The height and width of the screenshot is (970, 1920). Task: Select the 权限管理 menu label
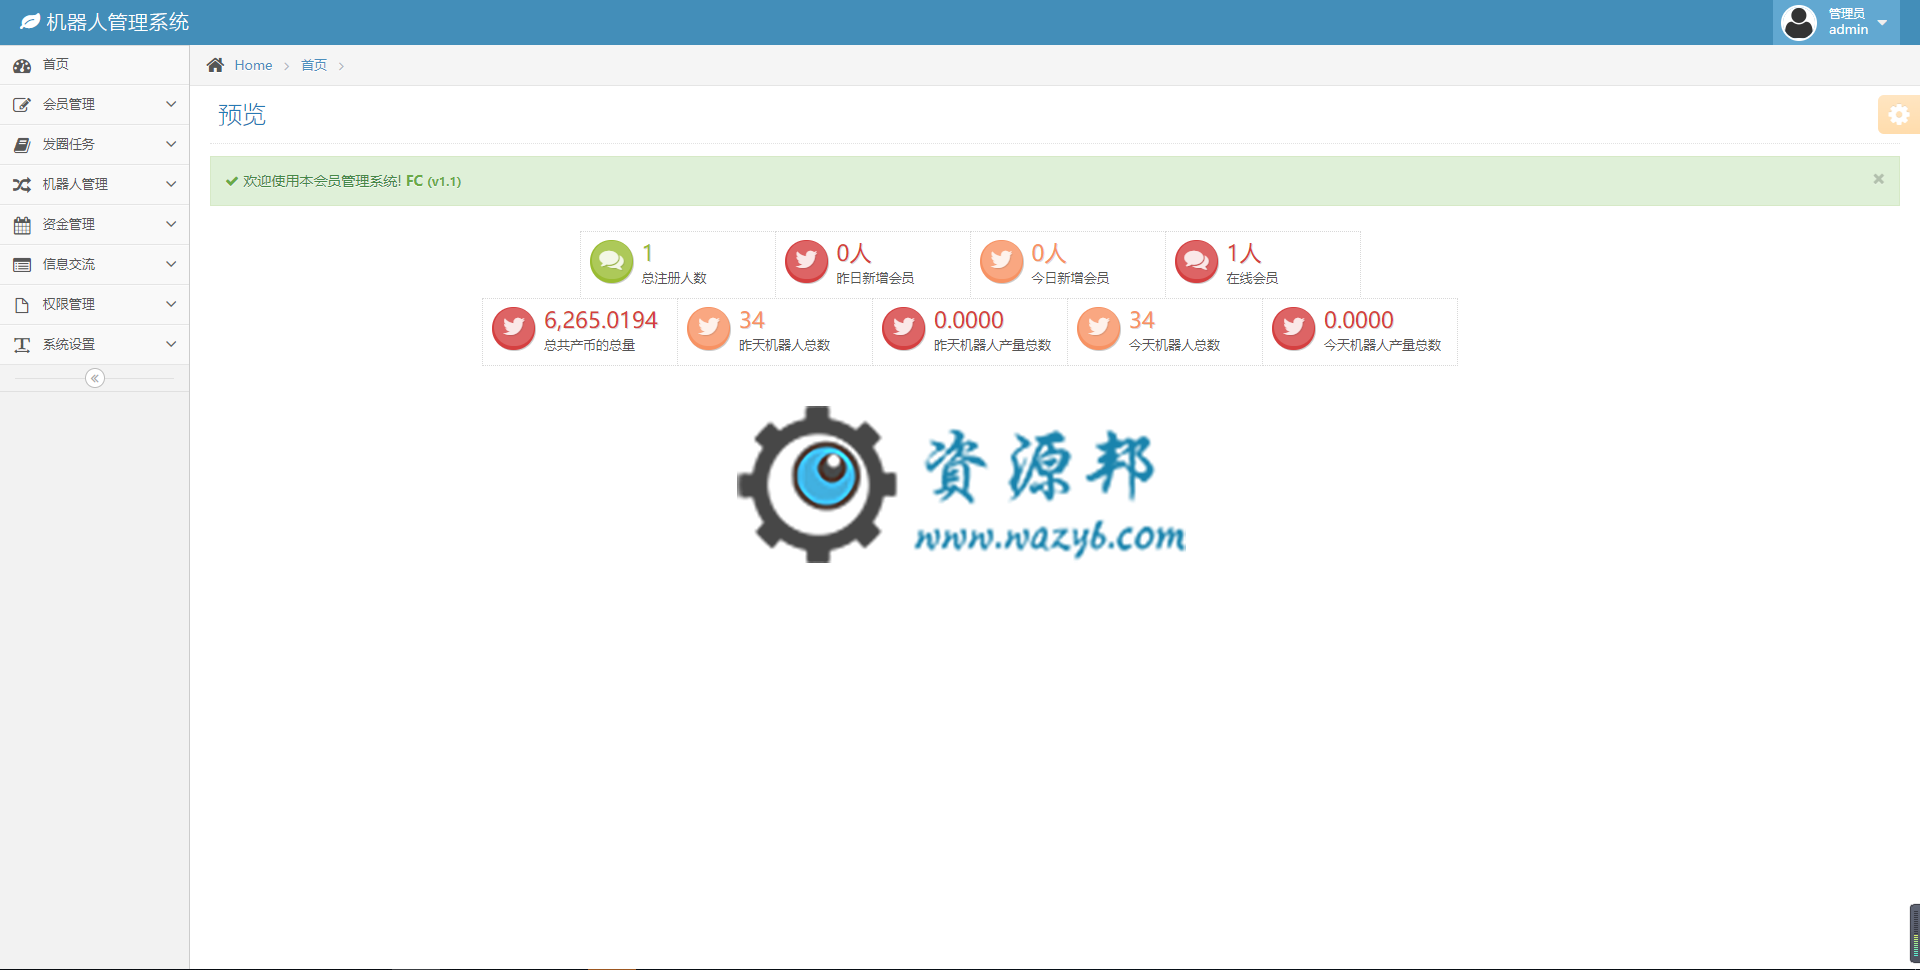[69, 304]
